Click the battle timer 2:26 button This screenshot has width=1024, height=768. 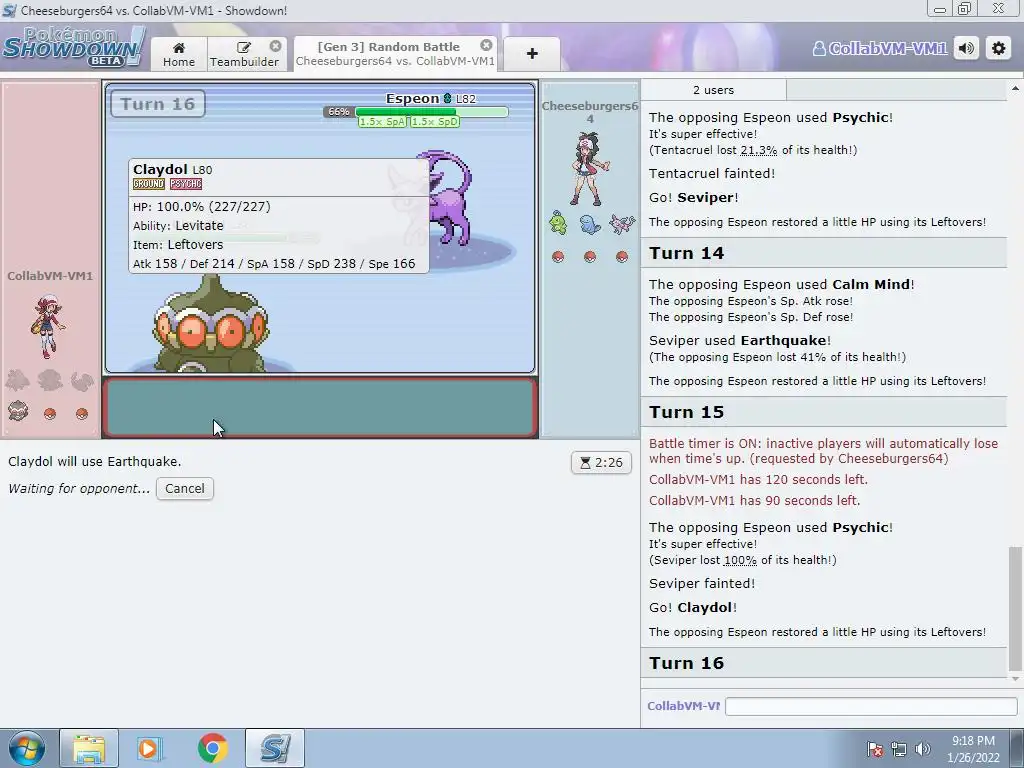click(x=601, y=462)
